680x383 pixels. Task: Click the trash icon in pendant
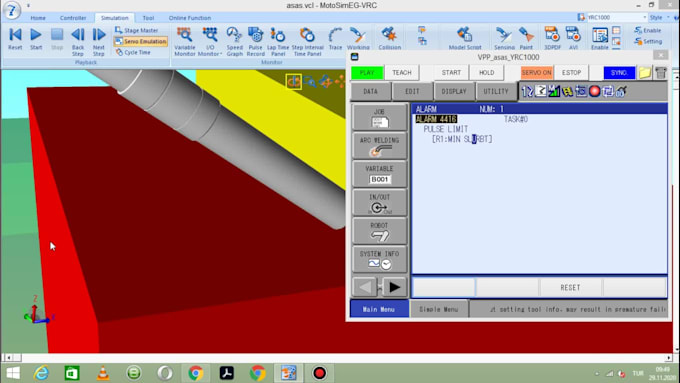(661, 72)
